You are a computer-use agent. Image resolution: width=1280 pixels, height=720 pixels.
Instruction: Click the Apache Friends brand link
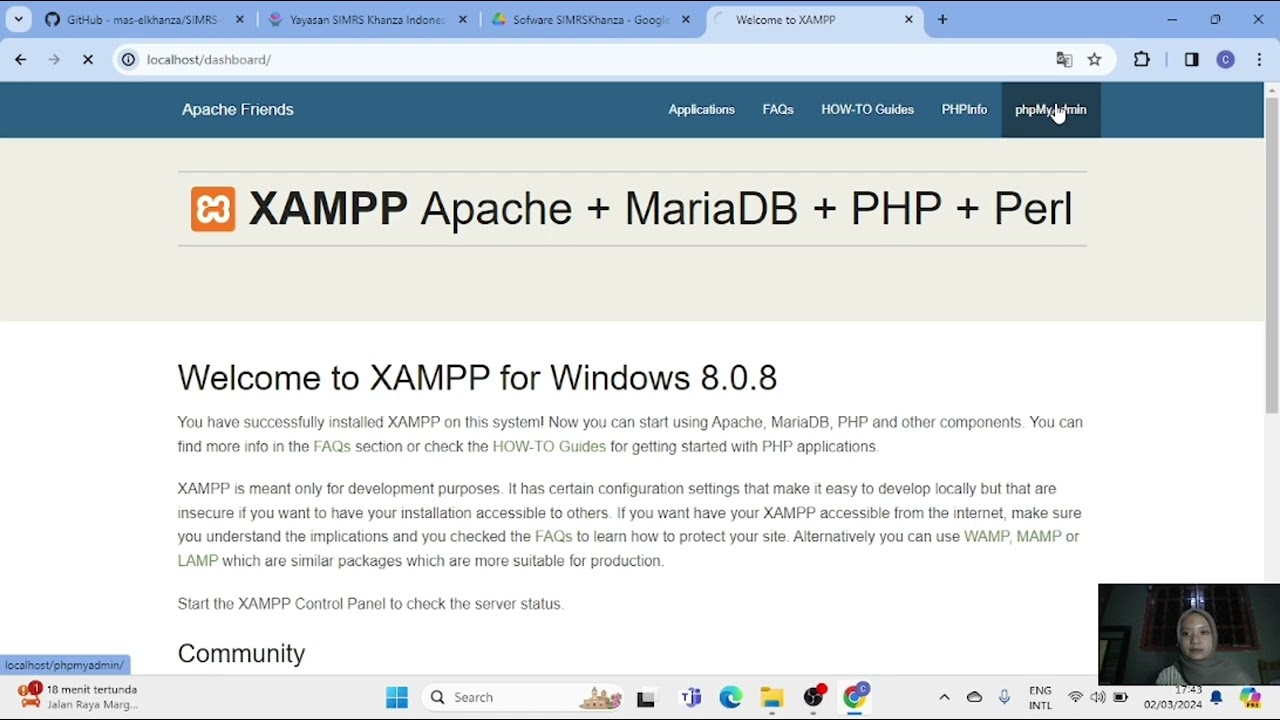click(x=238, y=110)
